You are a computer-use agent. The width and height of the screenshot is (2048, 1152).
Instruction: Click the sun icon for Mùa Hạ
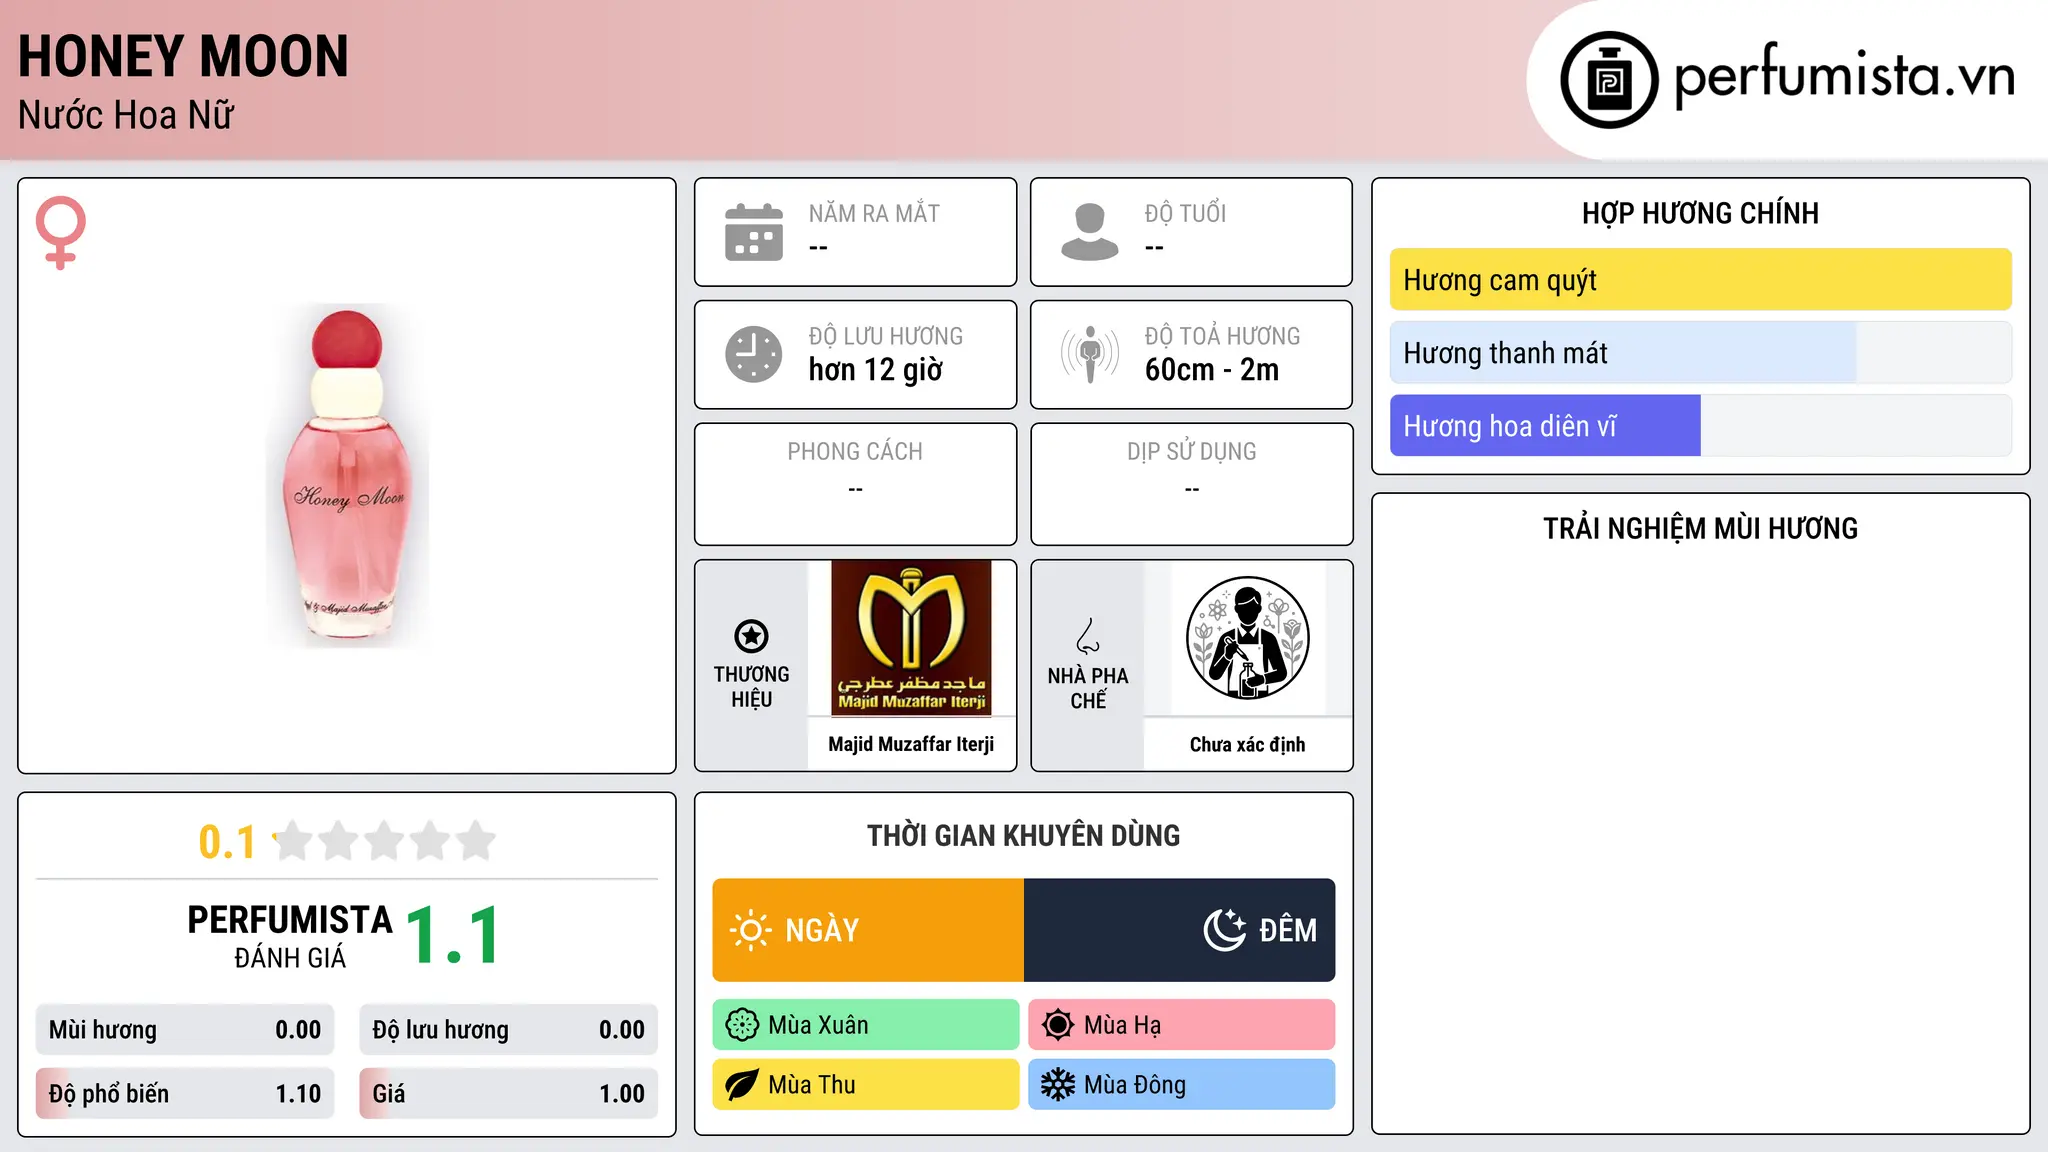[1058, 1025]
